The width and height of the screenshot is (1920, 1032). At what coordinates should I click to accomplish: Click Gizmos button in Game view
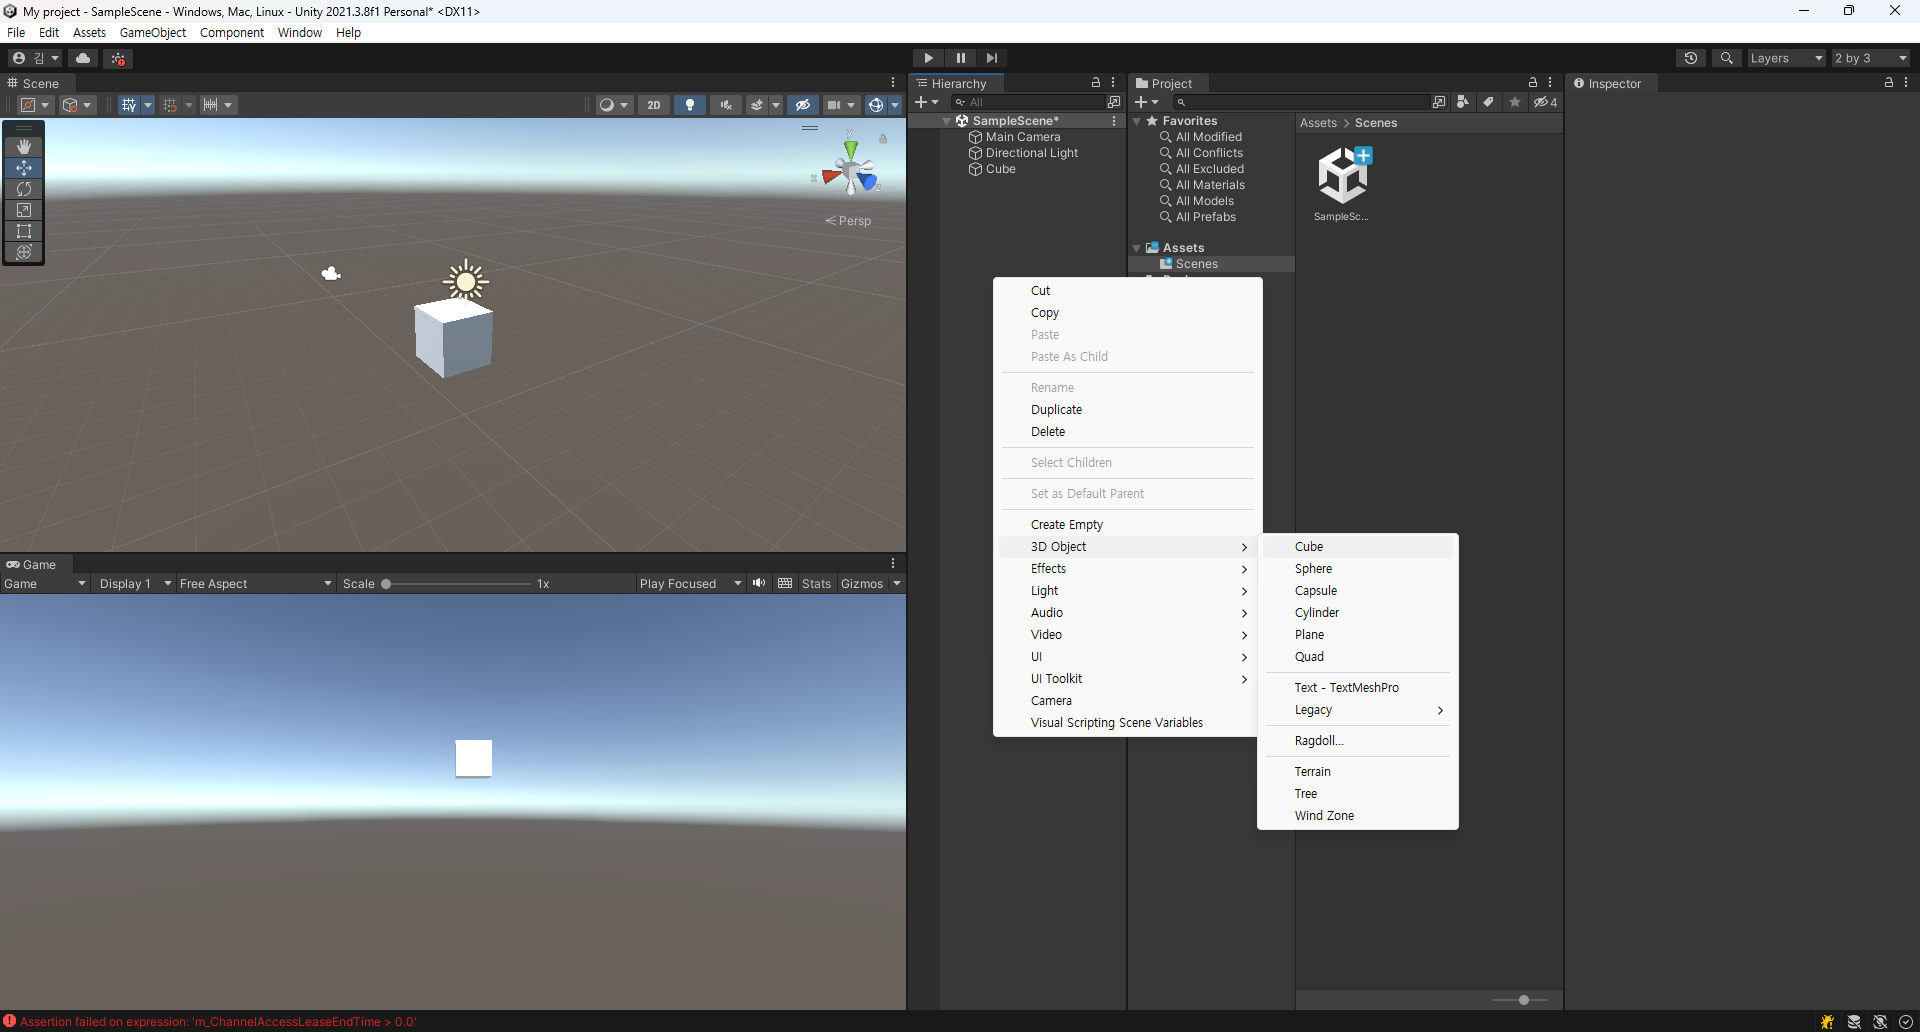point(862,584)
